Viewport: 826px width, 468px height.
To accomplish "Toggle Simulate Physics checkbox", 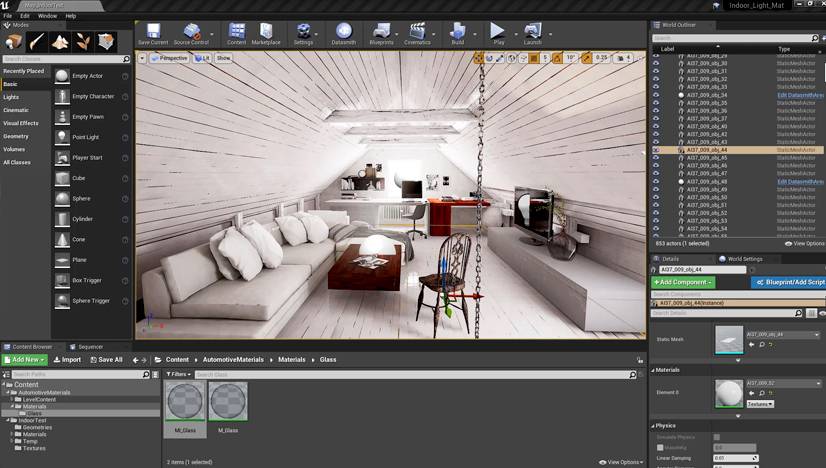I will tap(716, 437).
